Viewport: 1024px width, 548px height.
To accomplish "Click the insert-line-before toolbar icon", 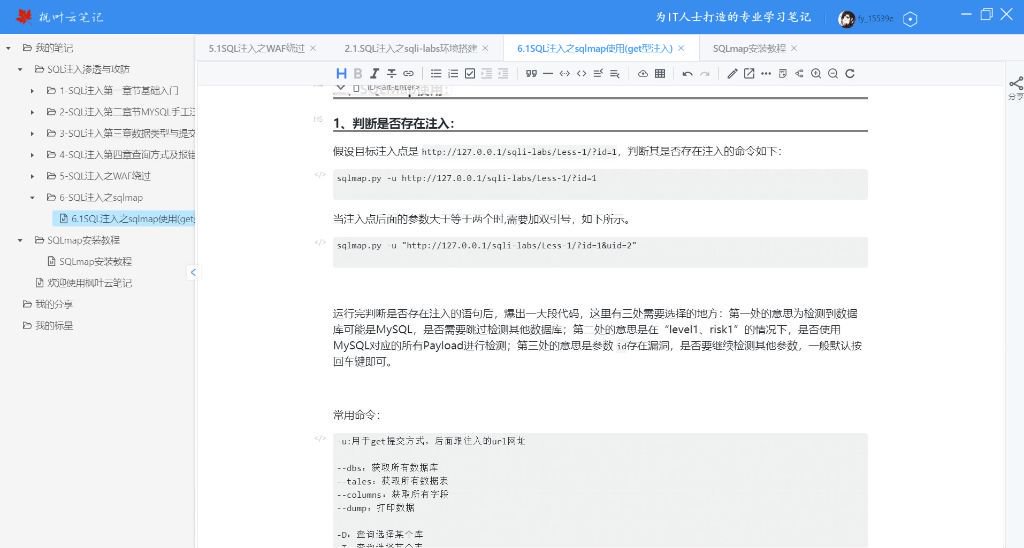I will (598, 74).
